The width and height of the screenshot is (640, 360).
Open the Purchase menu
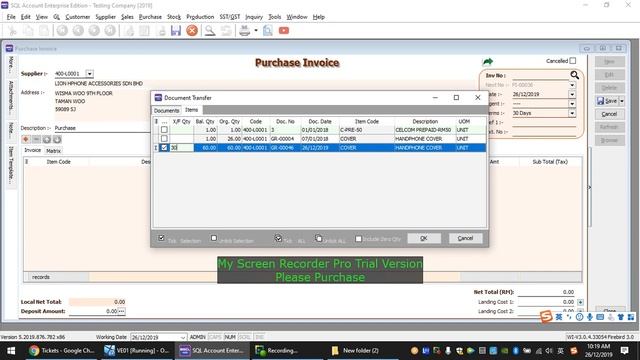150,17
